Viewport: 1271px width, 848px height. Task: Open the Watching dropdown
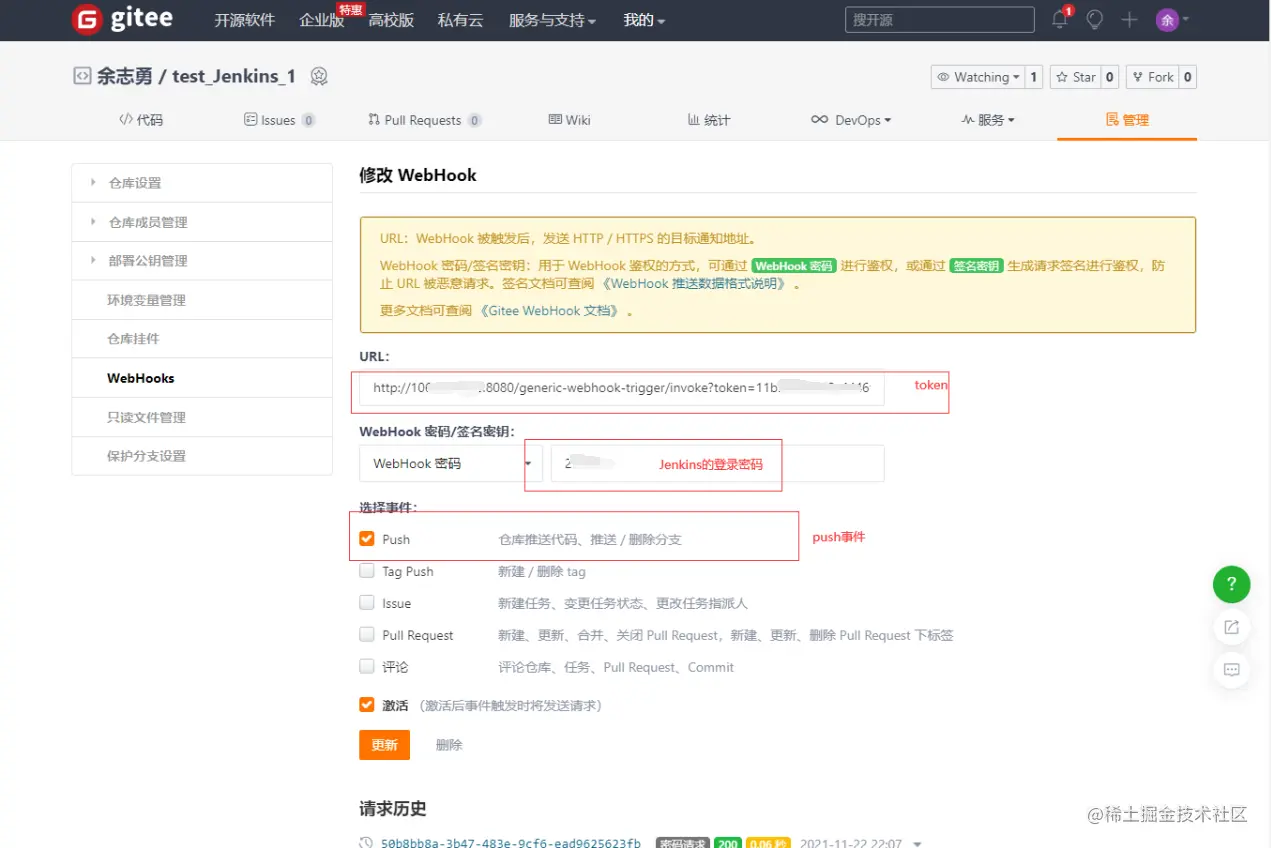coord(978,77)
